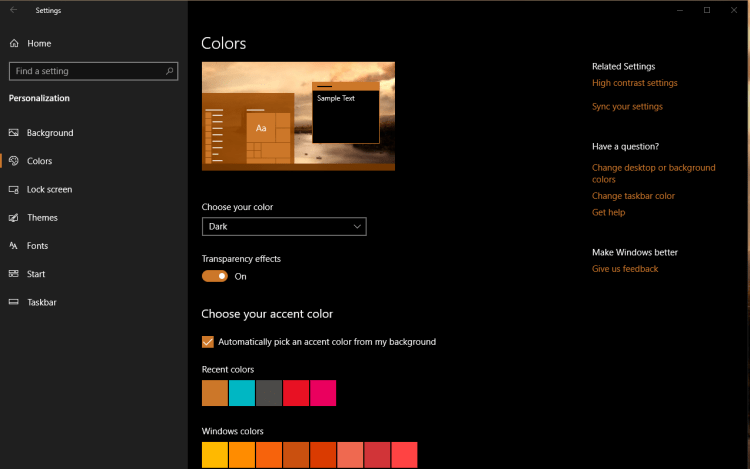Pick the yellow Windows colors swatch
The image size is (750, 469).
coord(215,456)
